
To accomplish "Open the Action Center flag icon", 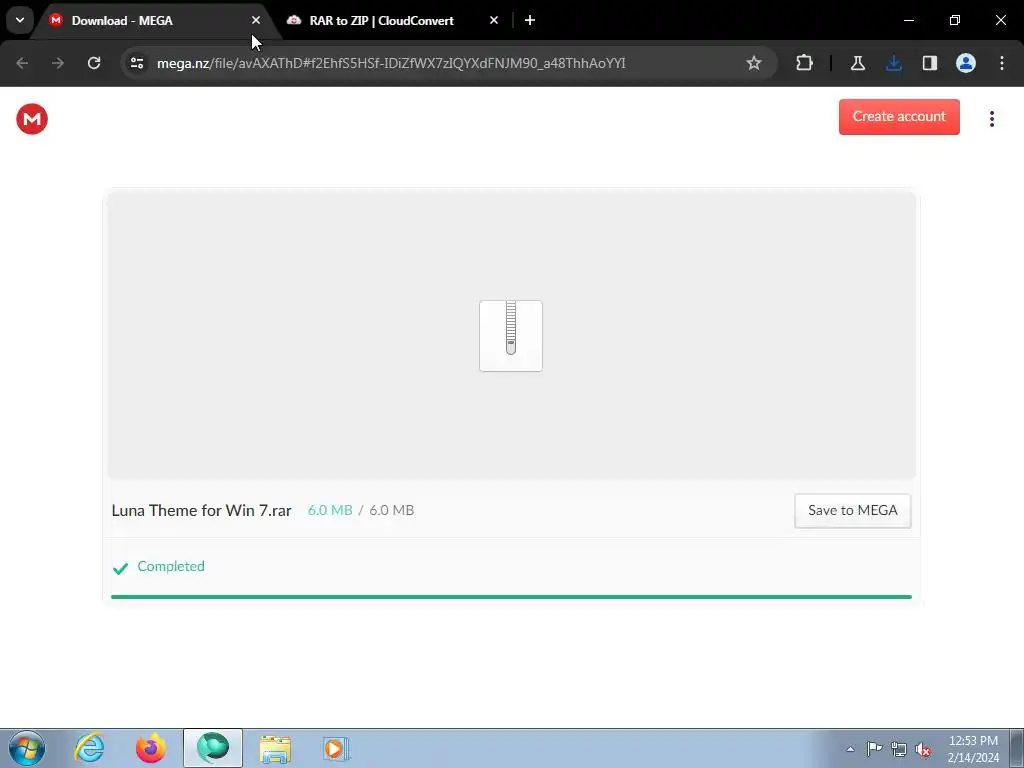I will pos(874,749).
